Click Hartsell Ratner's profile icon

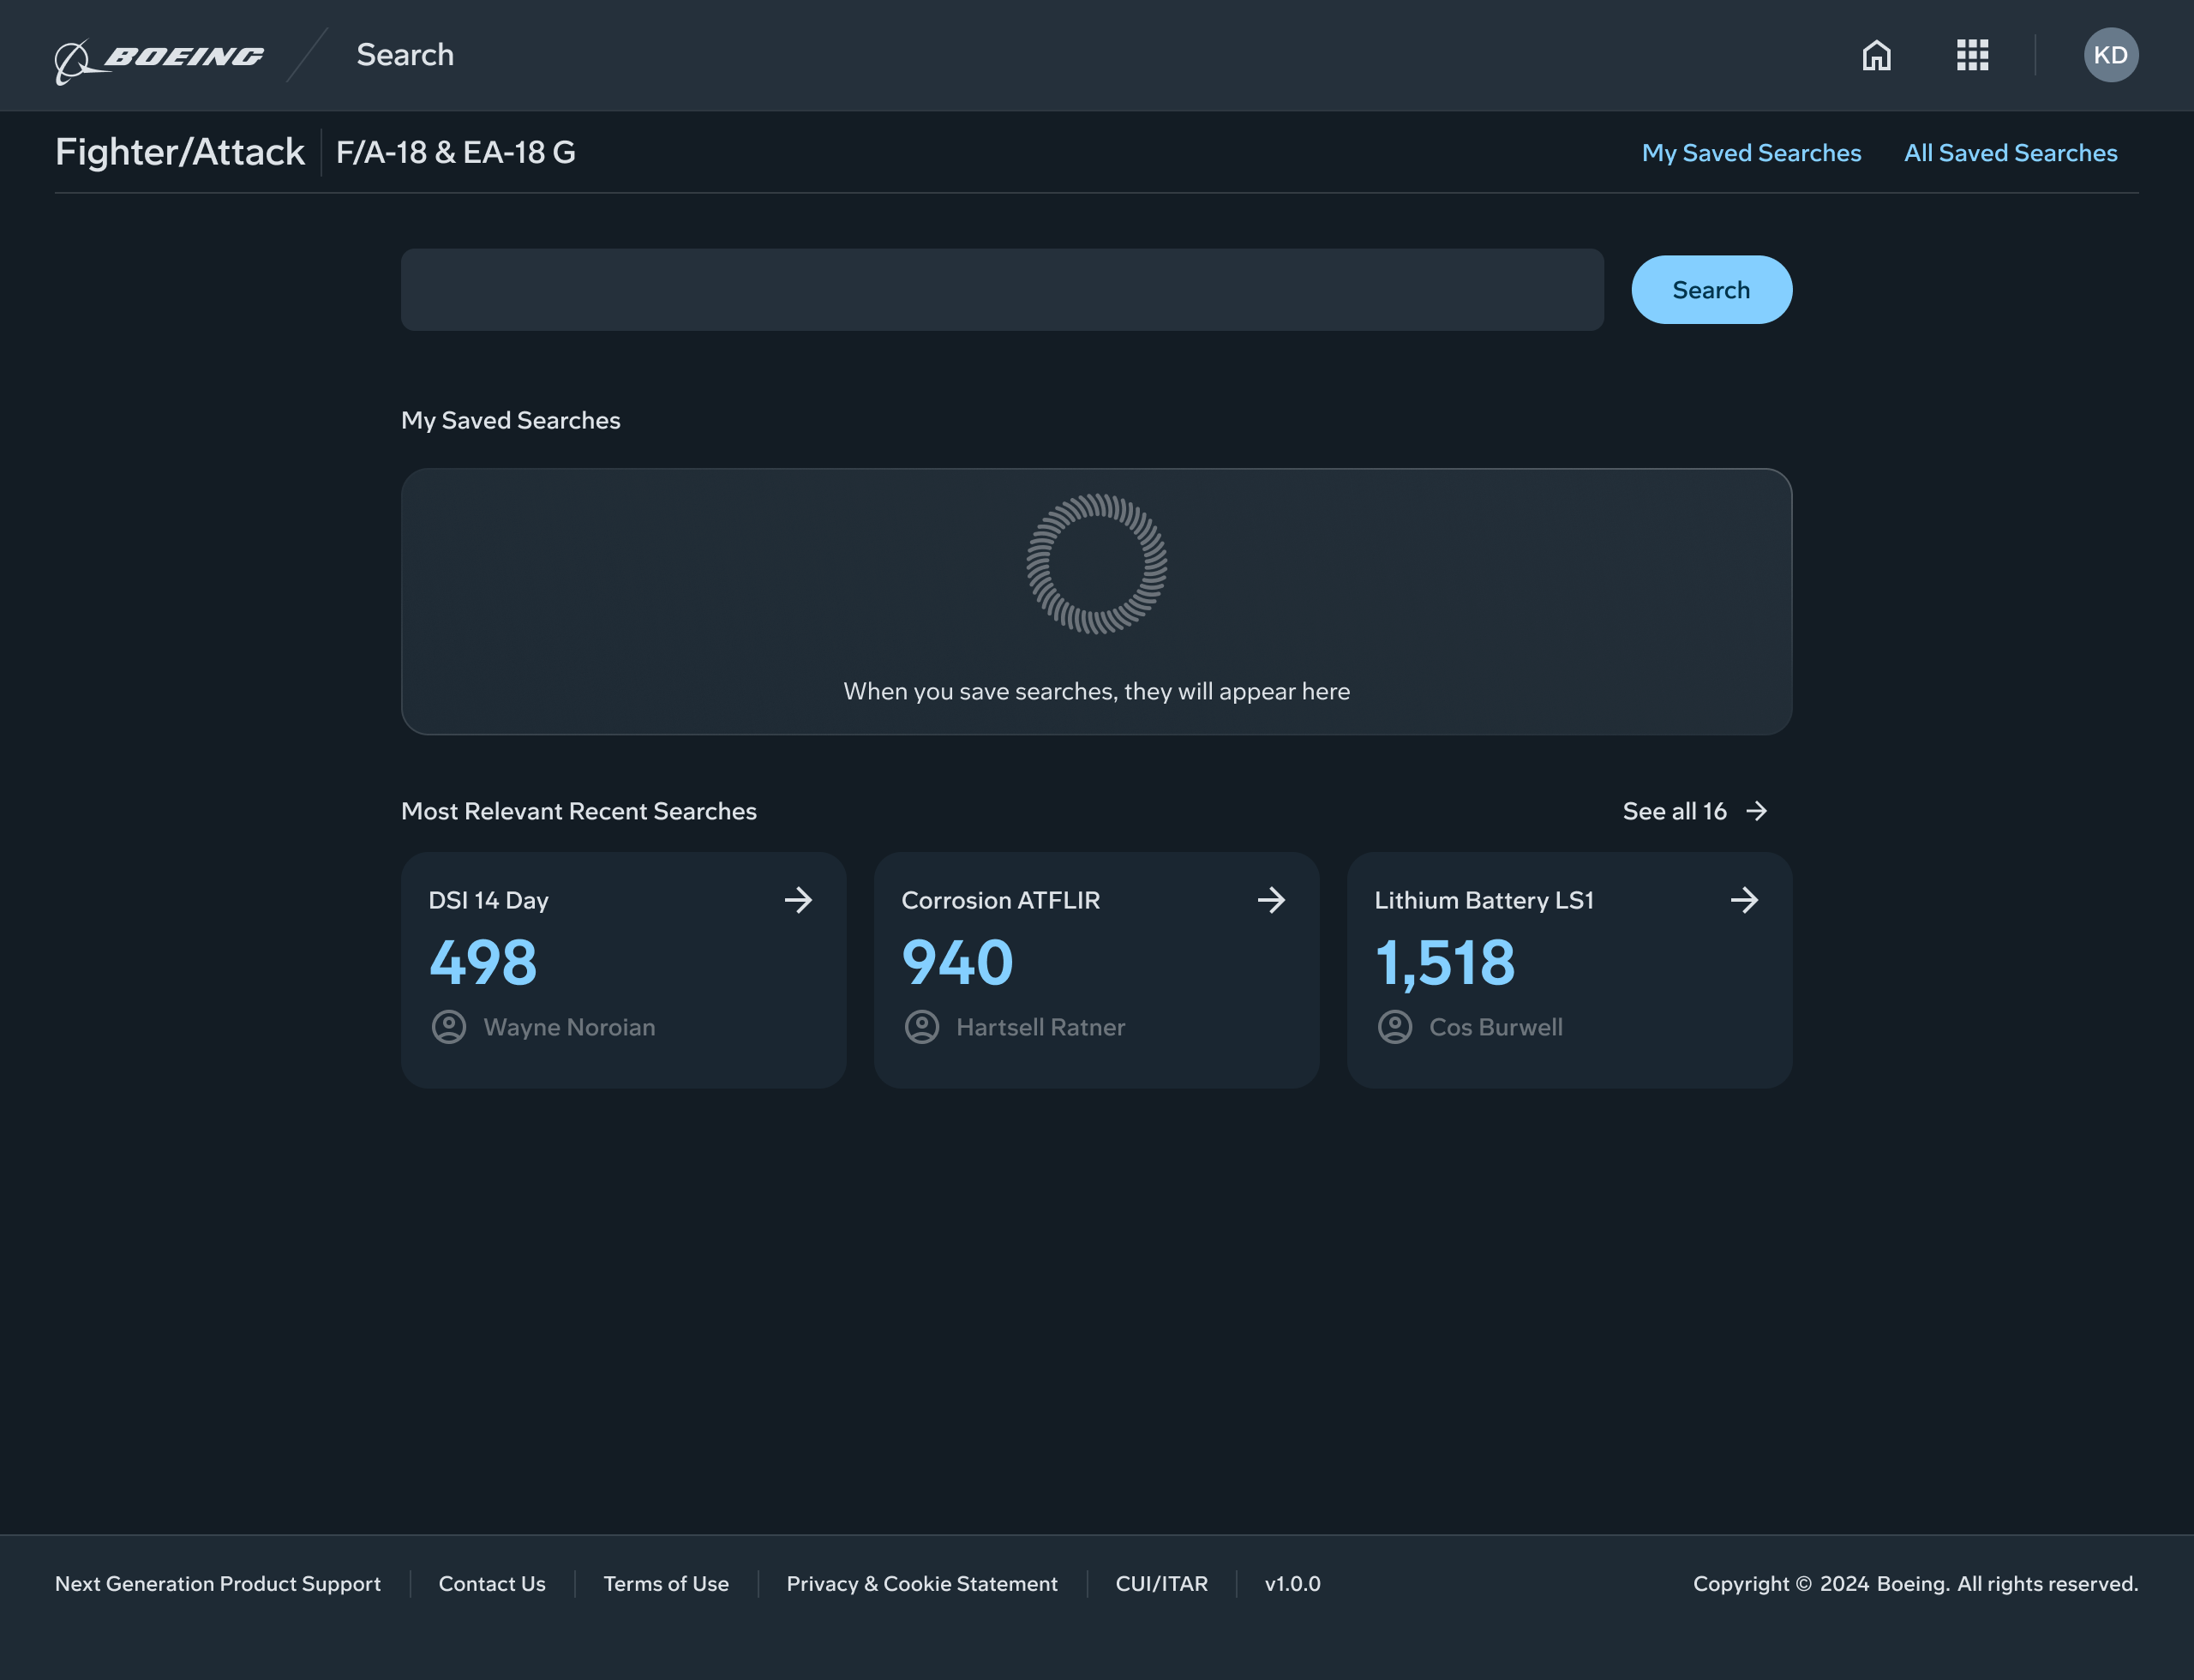pyautogui.click(x=922, y=1027)
